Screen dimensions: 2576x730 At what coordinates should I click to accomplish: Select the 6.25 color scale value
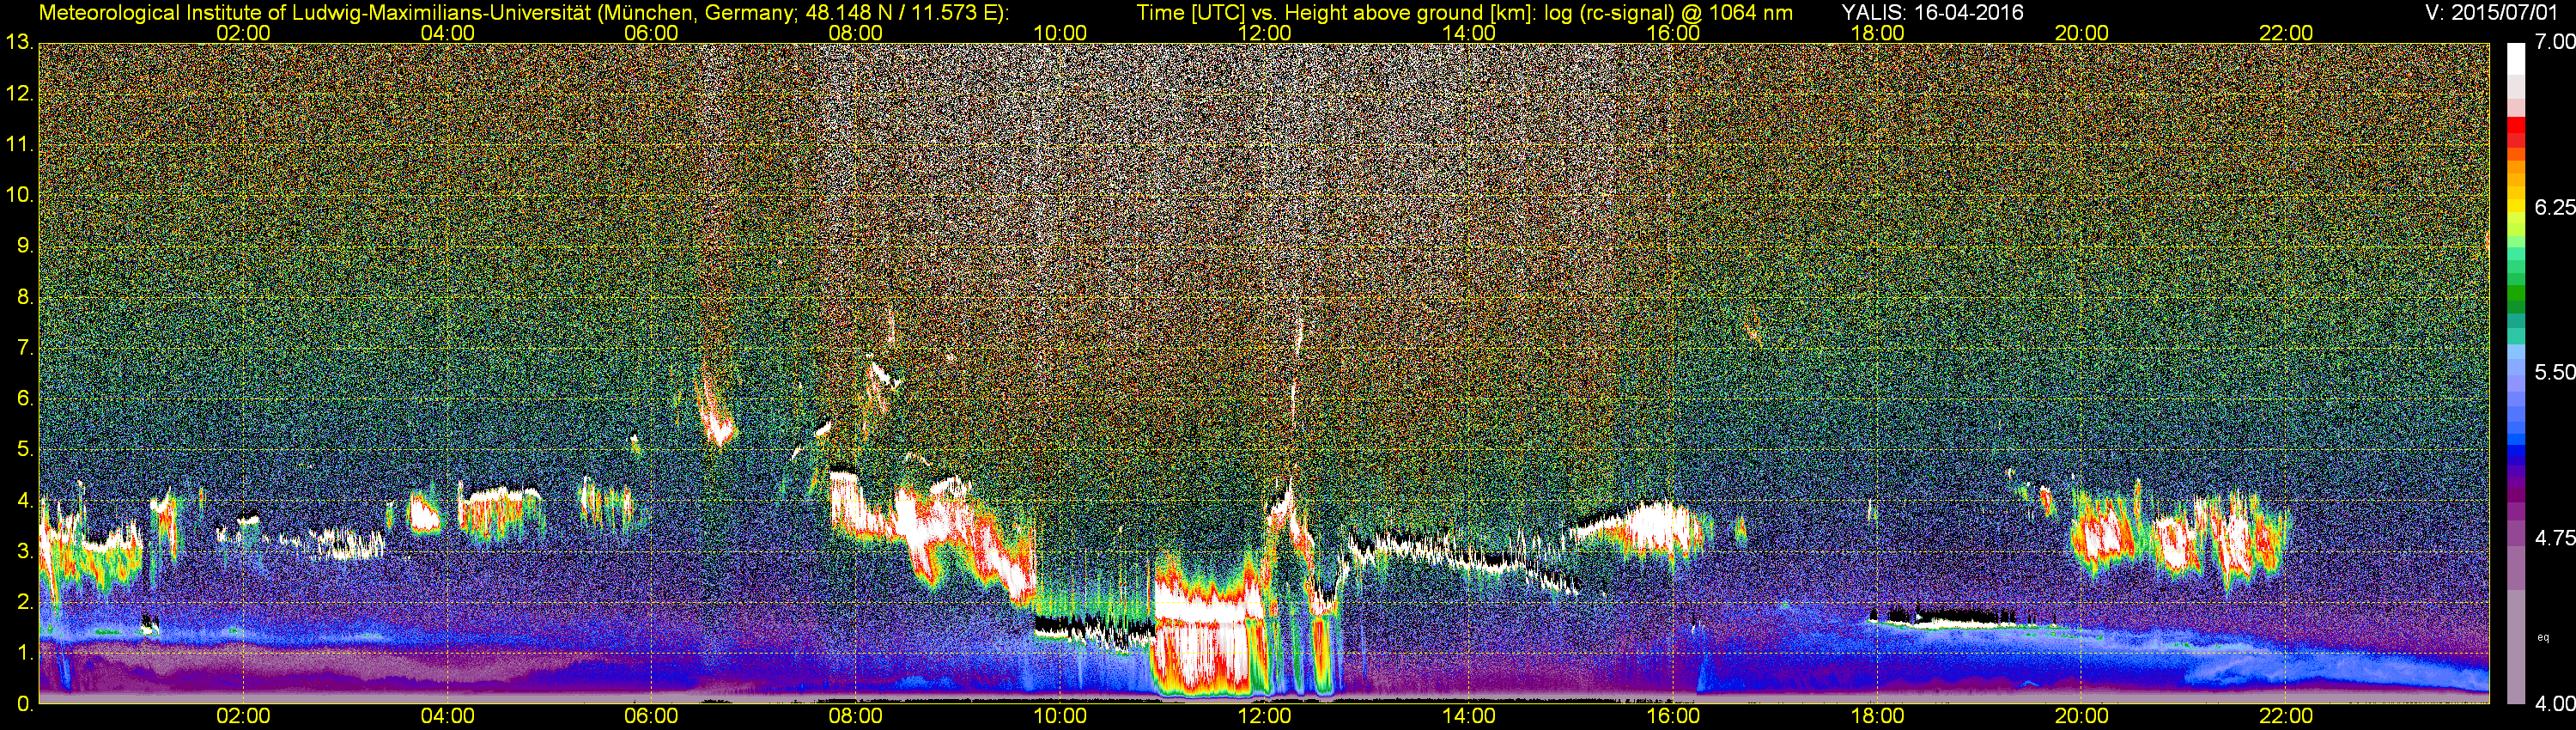click(2555, 207)
